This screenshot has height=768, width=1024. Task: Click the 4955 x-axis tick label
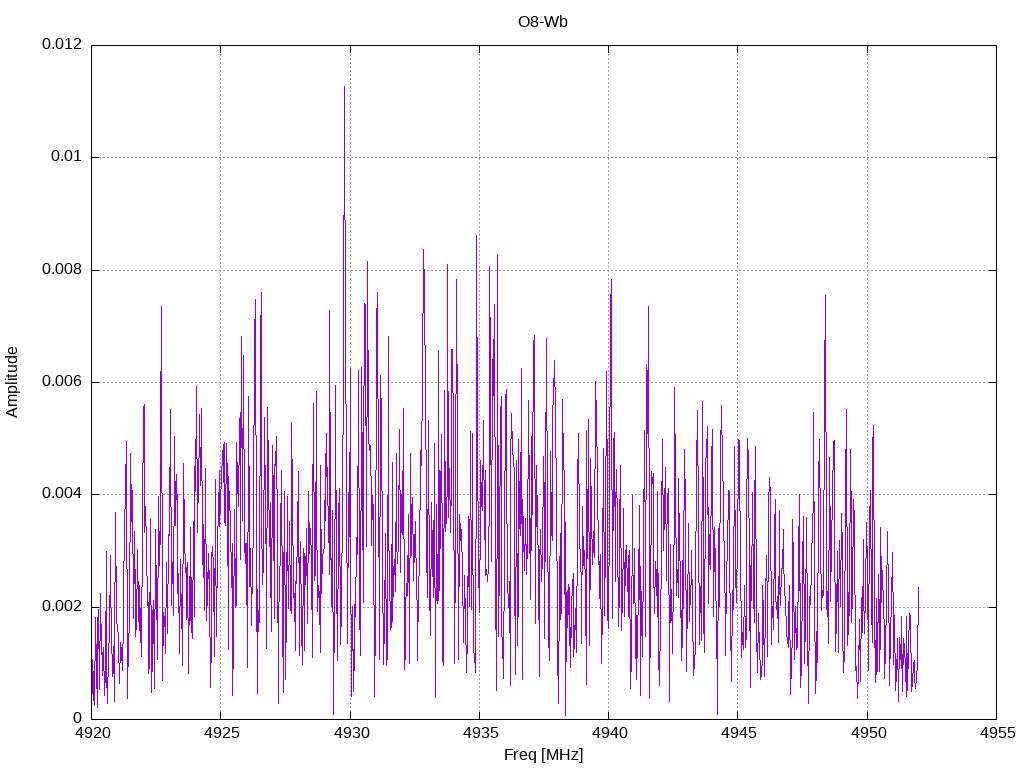point(997,733)
